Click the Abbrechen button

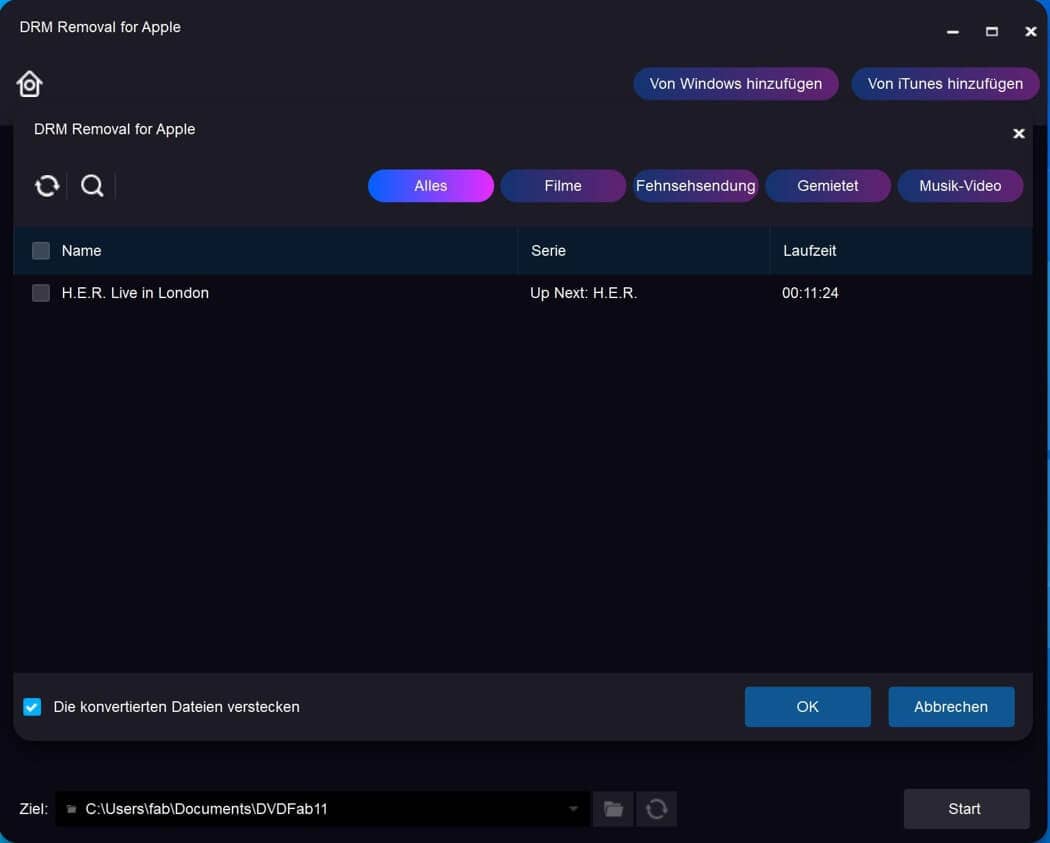(950, 707)
